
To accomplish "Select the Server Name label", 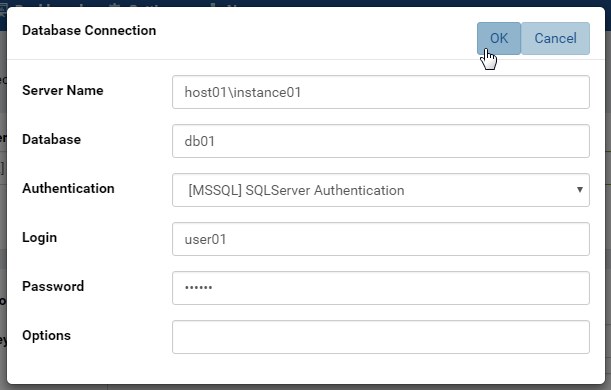I will (63, 90).
